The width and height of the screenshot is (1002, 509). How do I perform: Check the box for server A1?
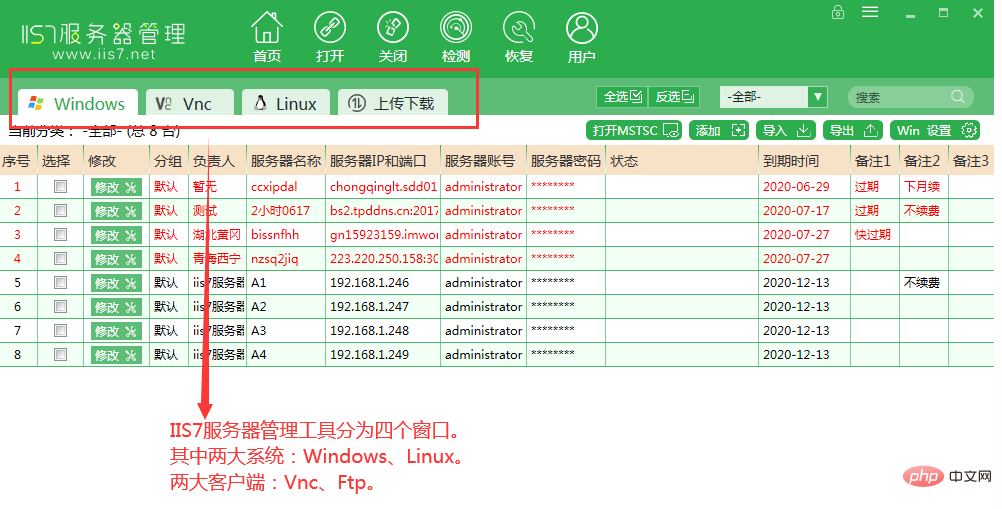pyautogui.click(x=61, y=282)
